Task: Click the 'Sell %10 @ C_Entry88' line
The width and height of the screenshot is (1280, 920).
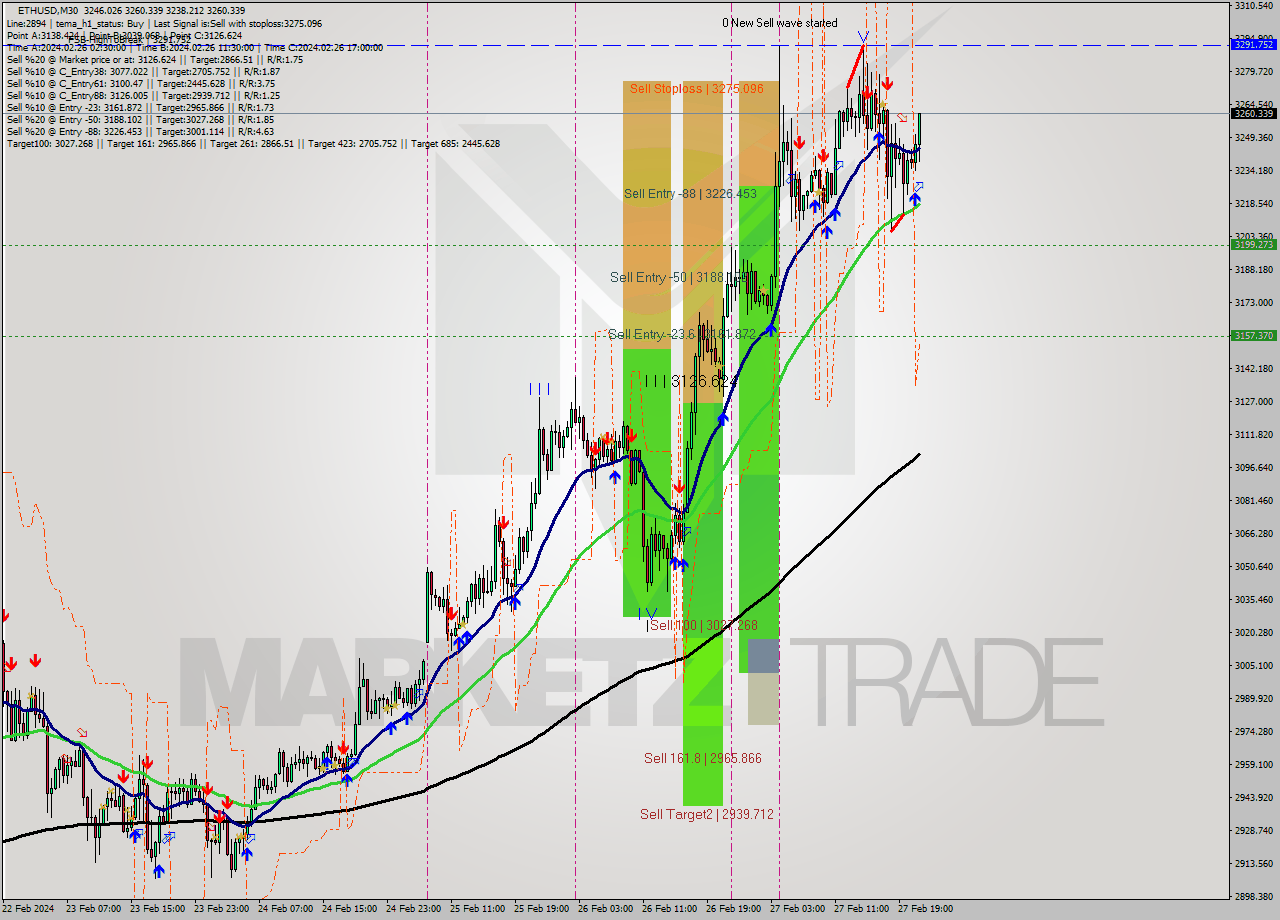Action: point(143,95)
